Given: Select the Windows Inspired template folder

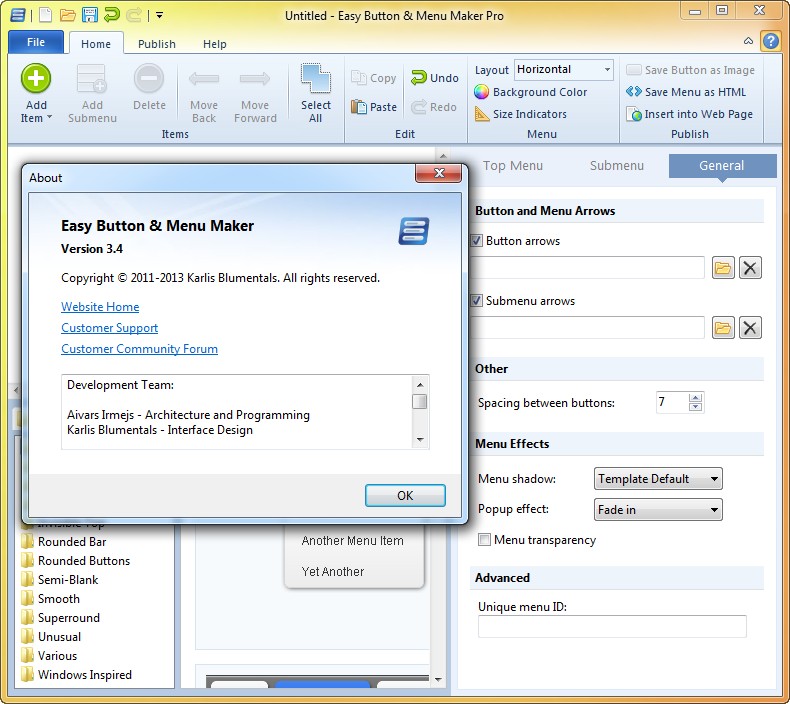Looking at the screenshot, I should (77, 675).
